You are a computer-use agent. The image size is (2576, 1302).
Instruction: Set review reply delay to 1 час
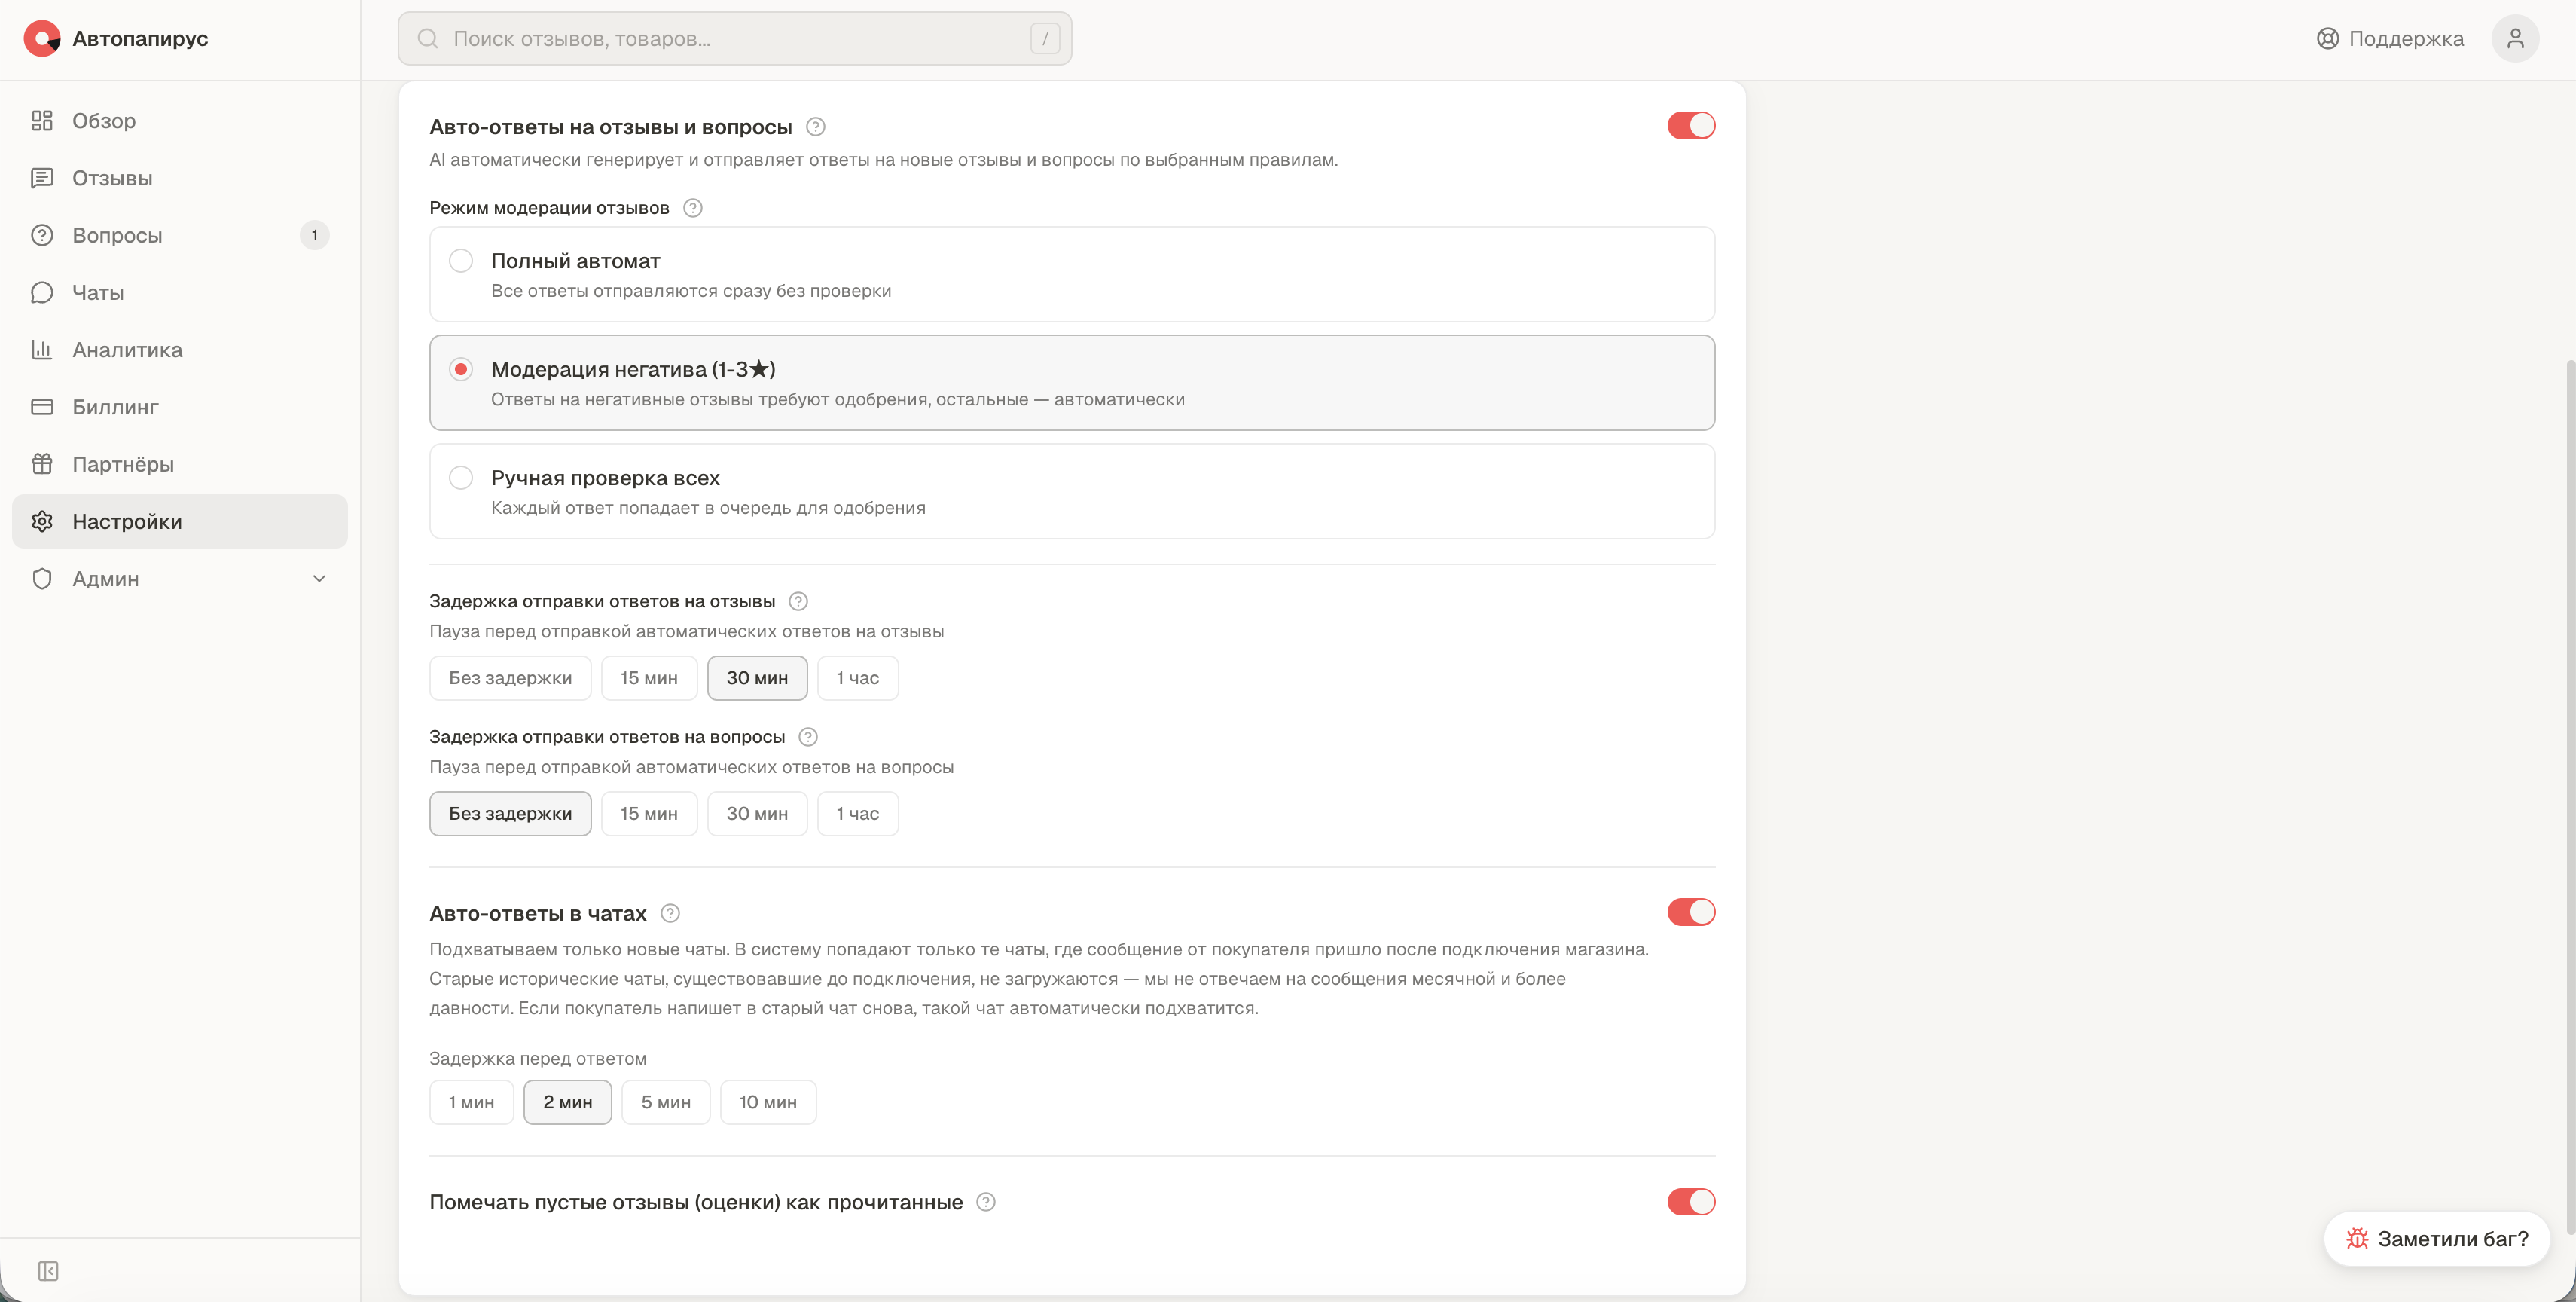(x=858, y=678)
